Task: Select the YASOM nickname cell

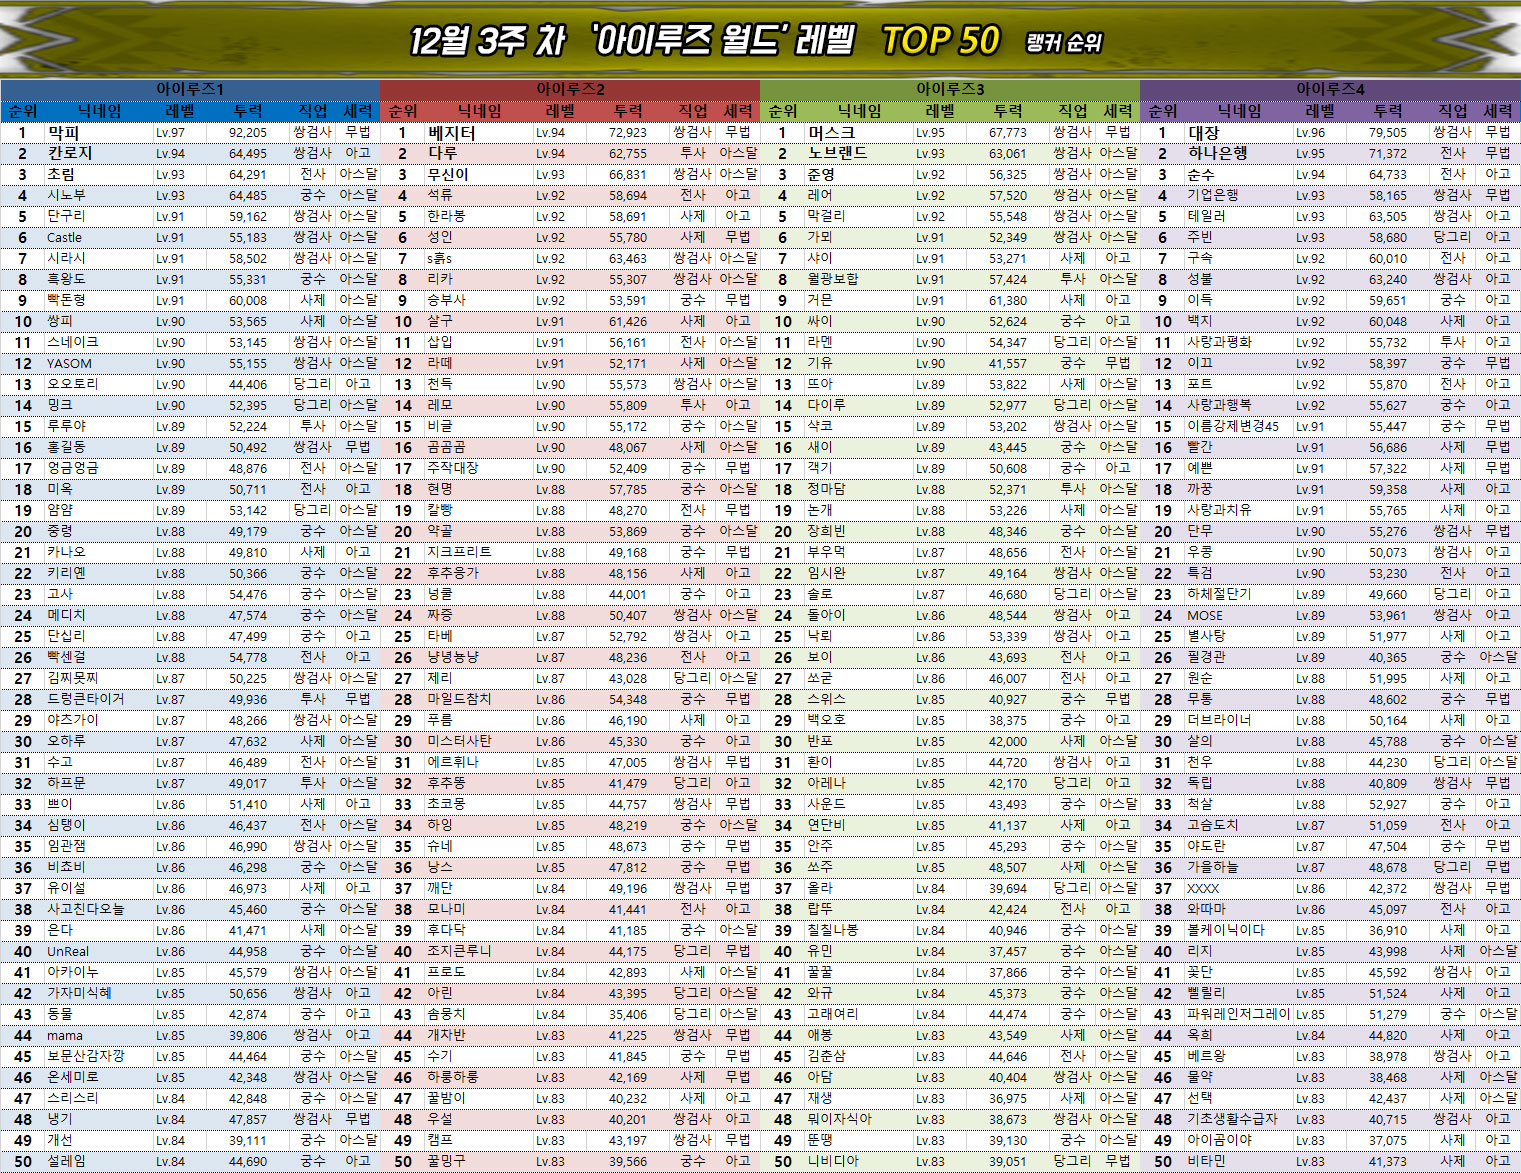Action: coord(69,363)
